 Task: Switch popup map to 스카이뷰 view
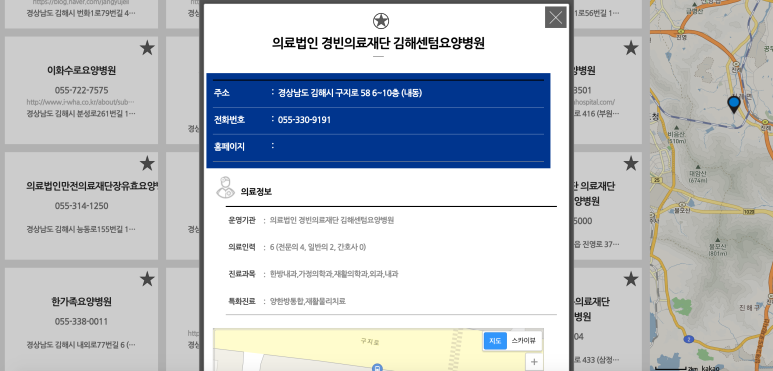tap(524, 340)
